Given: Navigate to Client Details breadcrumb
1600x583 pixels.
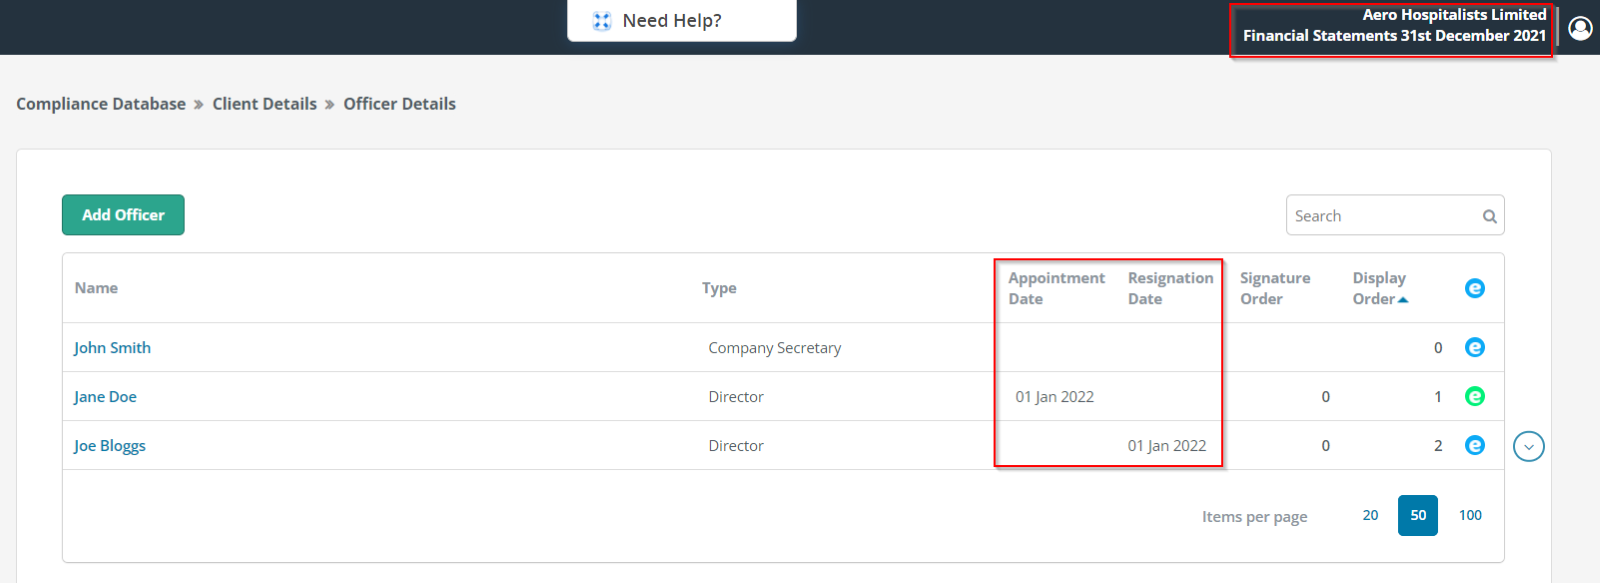Looking at the screenshot, I should (x=264, y=104).
